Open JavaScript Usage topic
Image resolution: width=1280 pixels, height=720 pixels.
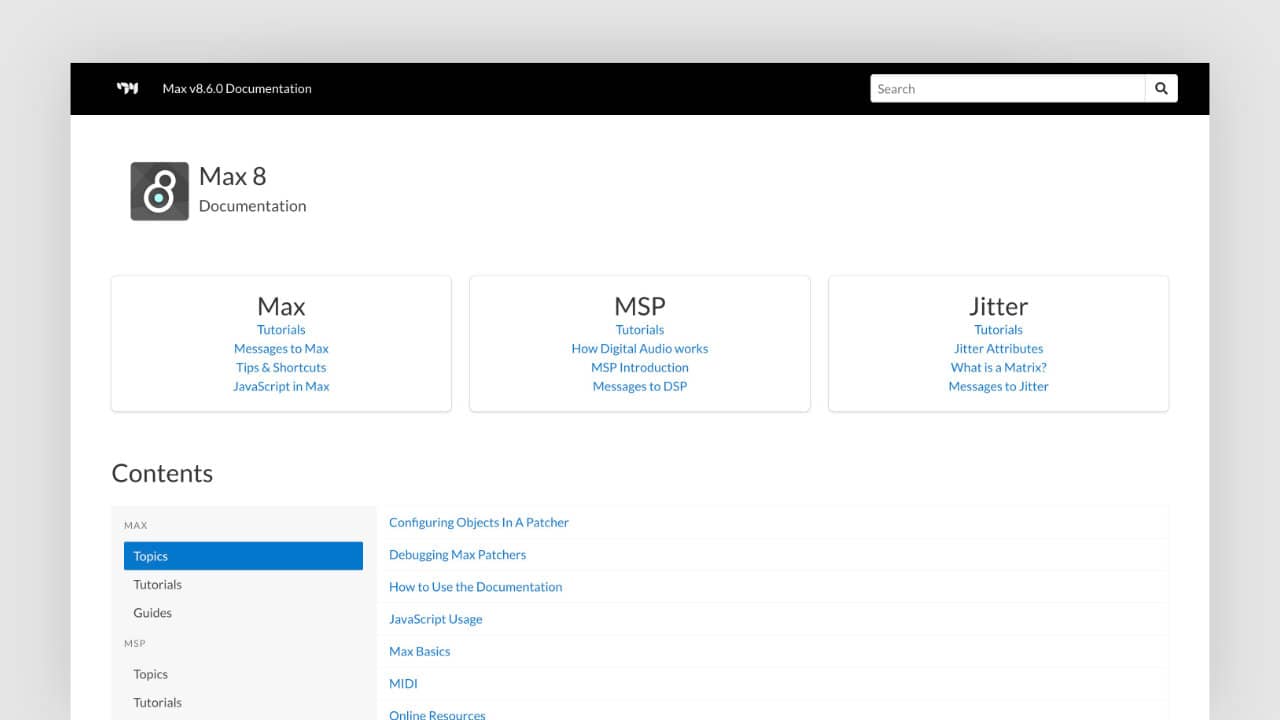coord(436,619)
